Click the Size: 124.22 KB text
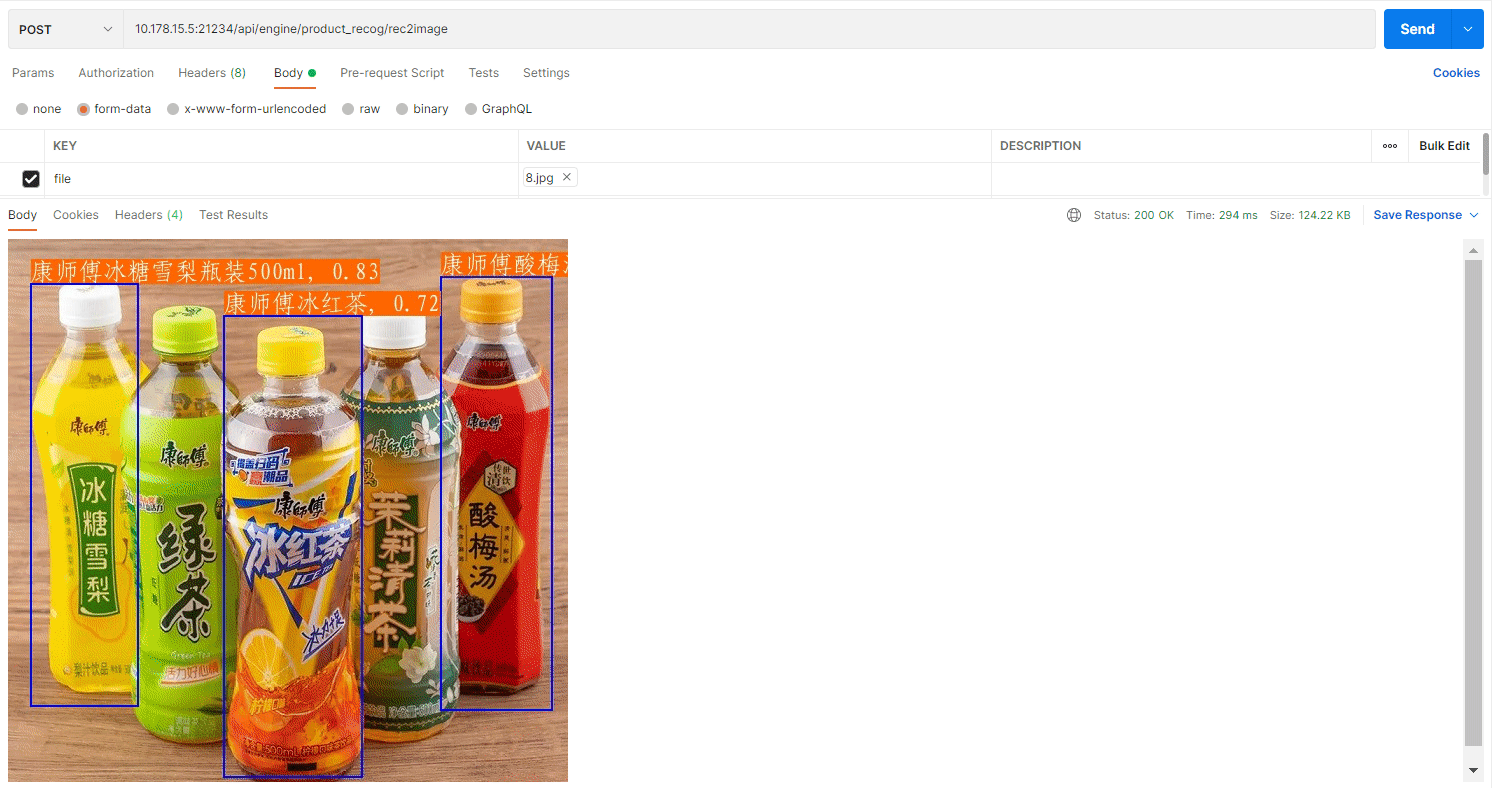1498x788 pixels. click(1310, 215)
